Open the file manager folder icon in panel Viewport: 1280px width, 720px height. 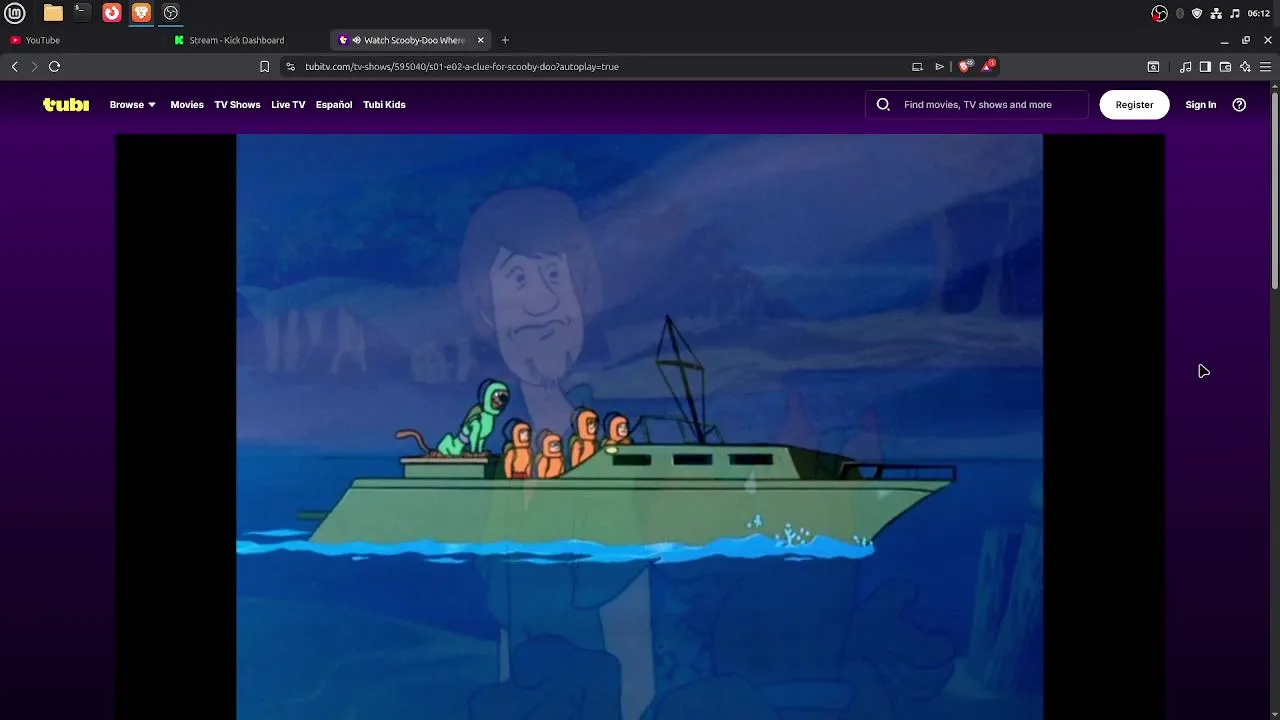(x=53, y=13)
